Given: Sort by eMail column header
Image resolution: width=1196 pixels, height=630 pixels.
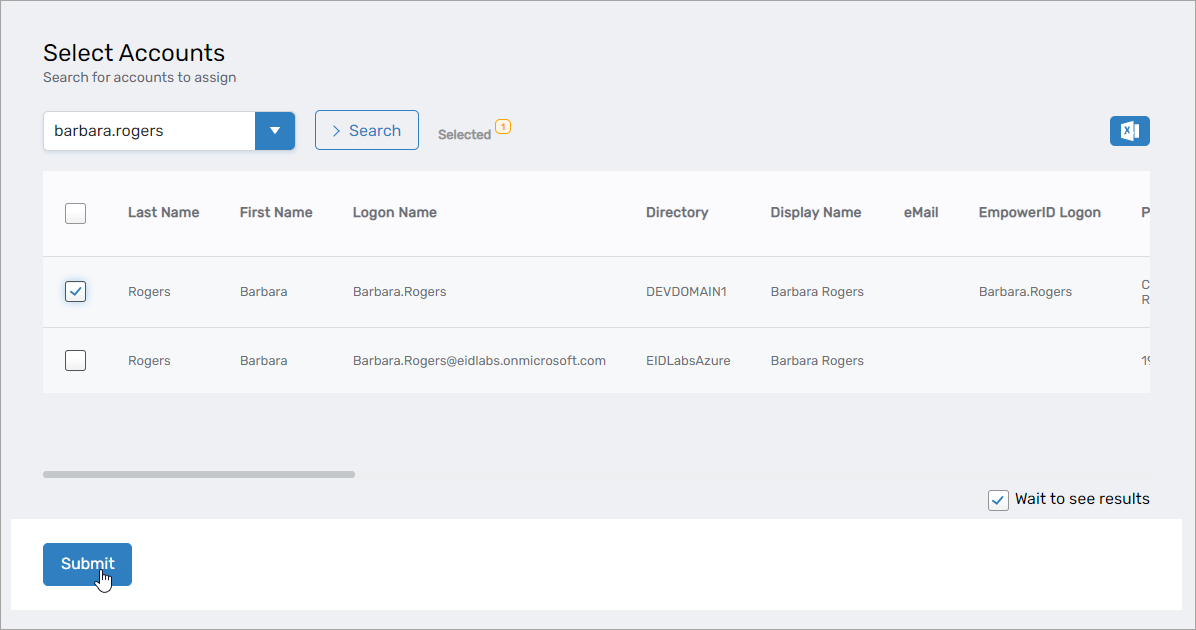Looking at the screenshot, I should (x=920, y=213).
